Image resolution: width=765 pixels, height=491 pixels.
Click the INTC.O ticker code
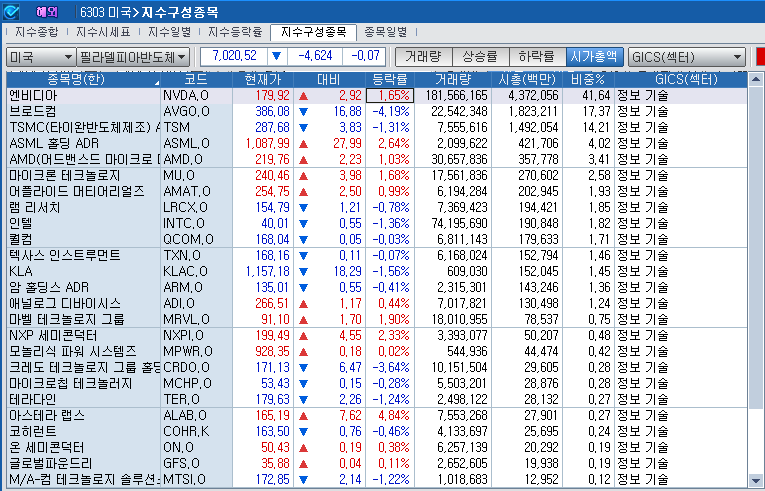(184, 224)
